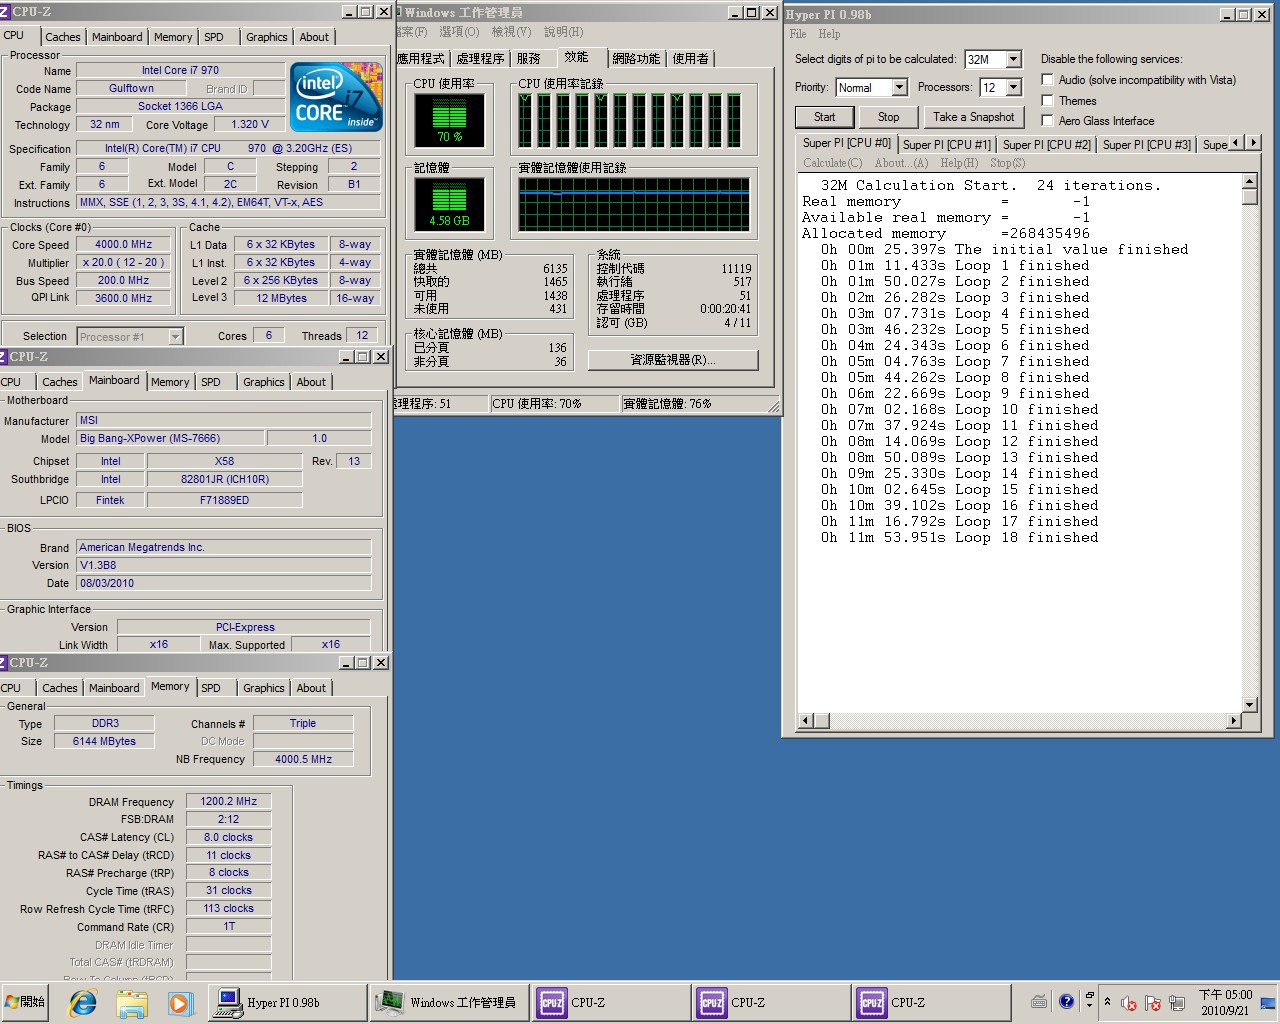The width and height of the screenshot is (1280, 1024).
Task: Toggle the Themes checkbox in Hyper PI
Action: point(1047,100)
